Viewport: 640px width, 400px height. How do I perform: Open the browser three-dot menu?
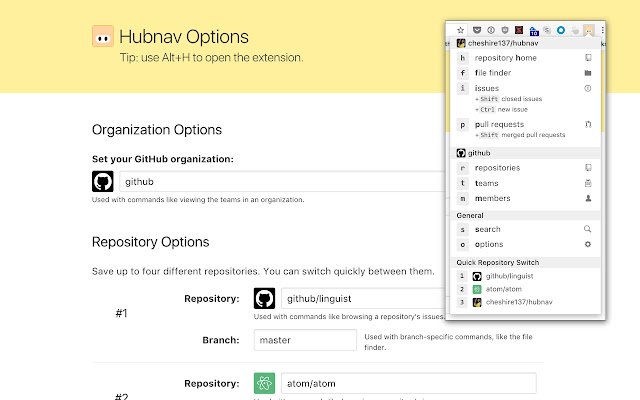click(x=602, y=30)
